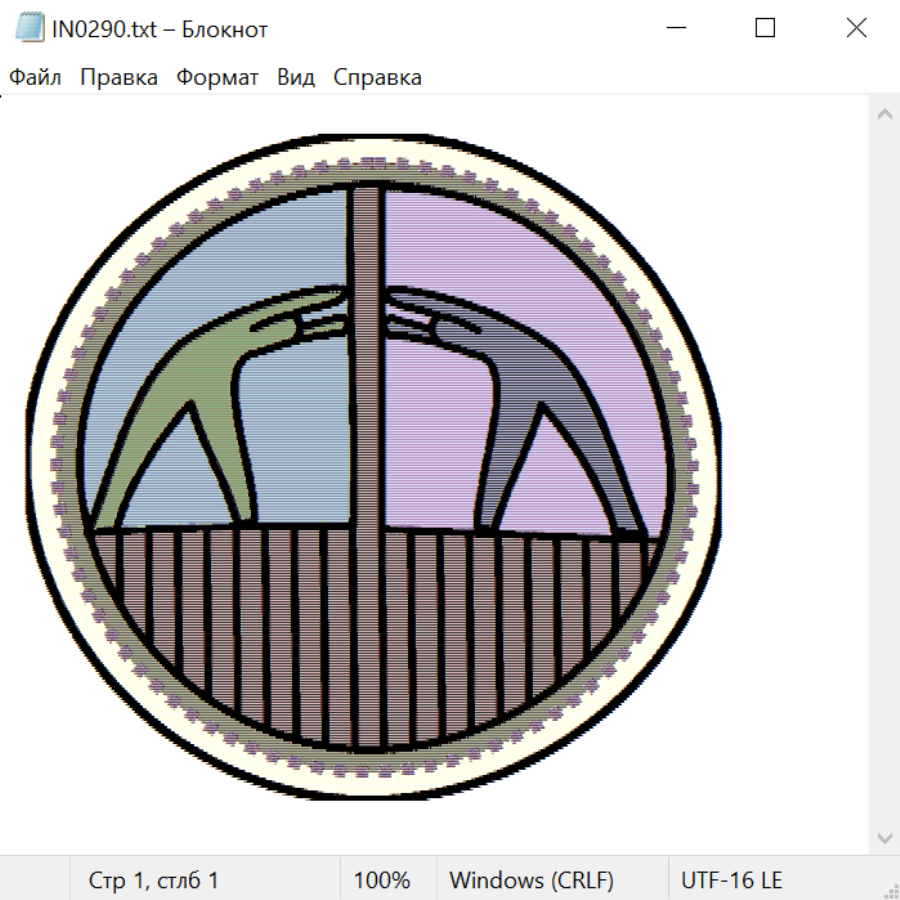Minimize the Notepad window
The height and width of the screenshot is (900, 900).
pyautogui.click(x=674, y=29)
